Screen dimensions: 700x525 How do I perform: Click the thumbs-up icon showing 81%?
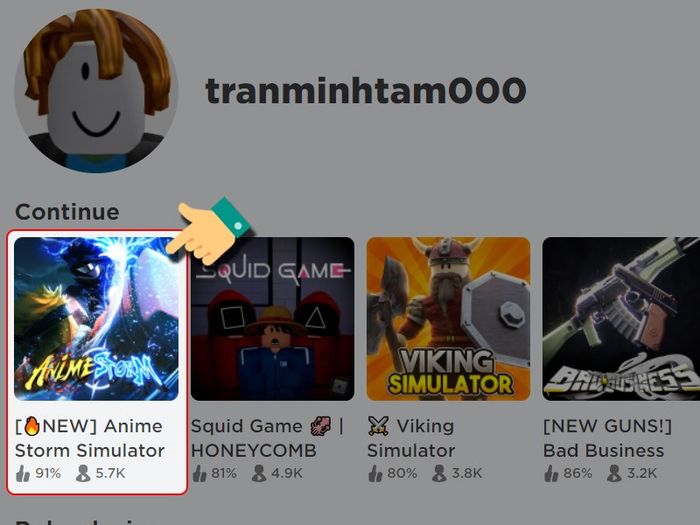point(199,473)
